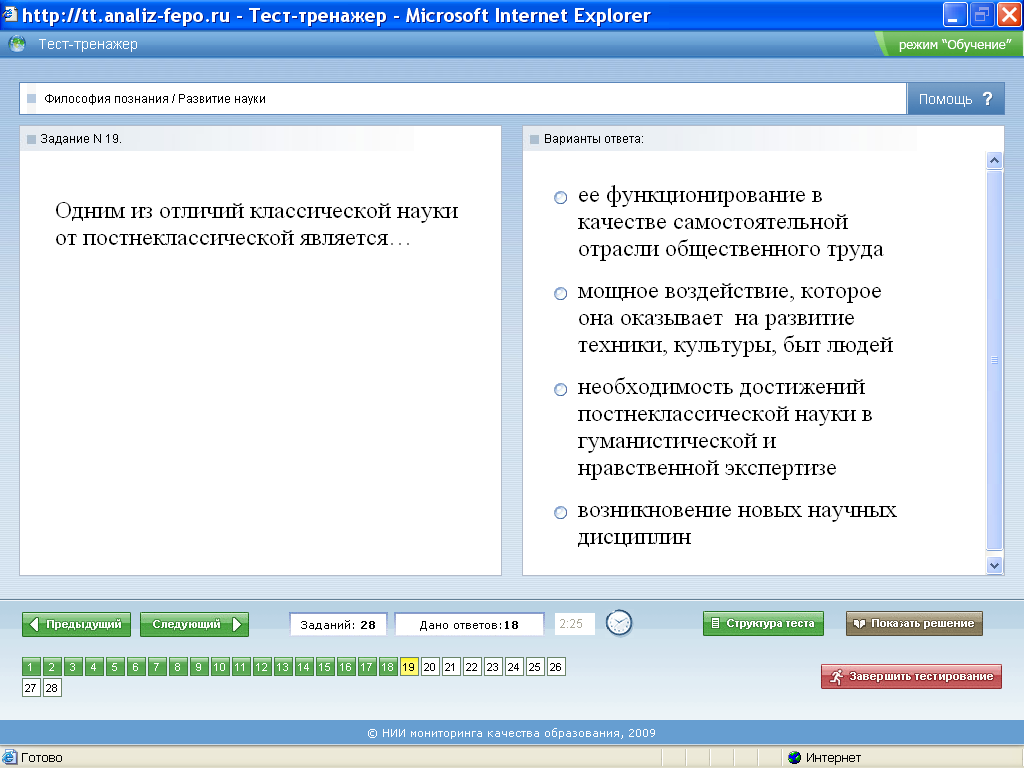
Task: Click breadcrumb 'Философия познания / Развитие науки'
Action: click(x=155, y=99)
